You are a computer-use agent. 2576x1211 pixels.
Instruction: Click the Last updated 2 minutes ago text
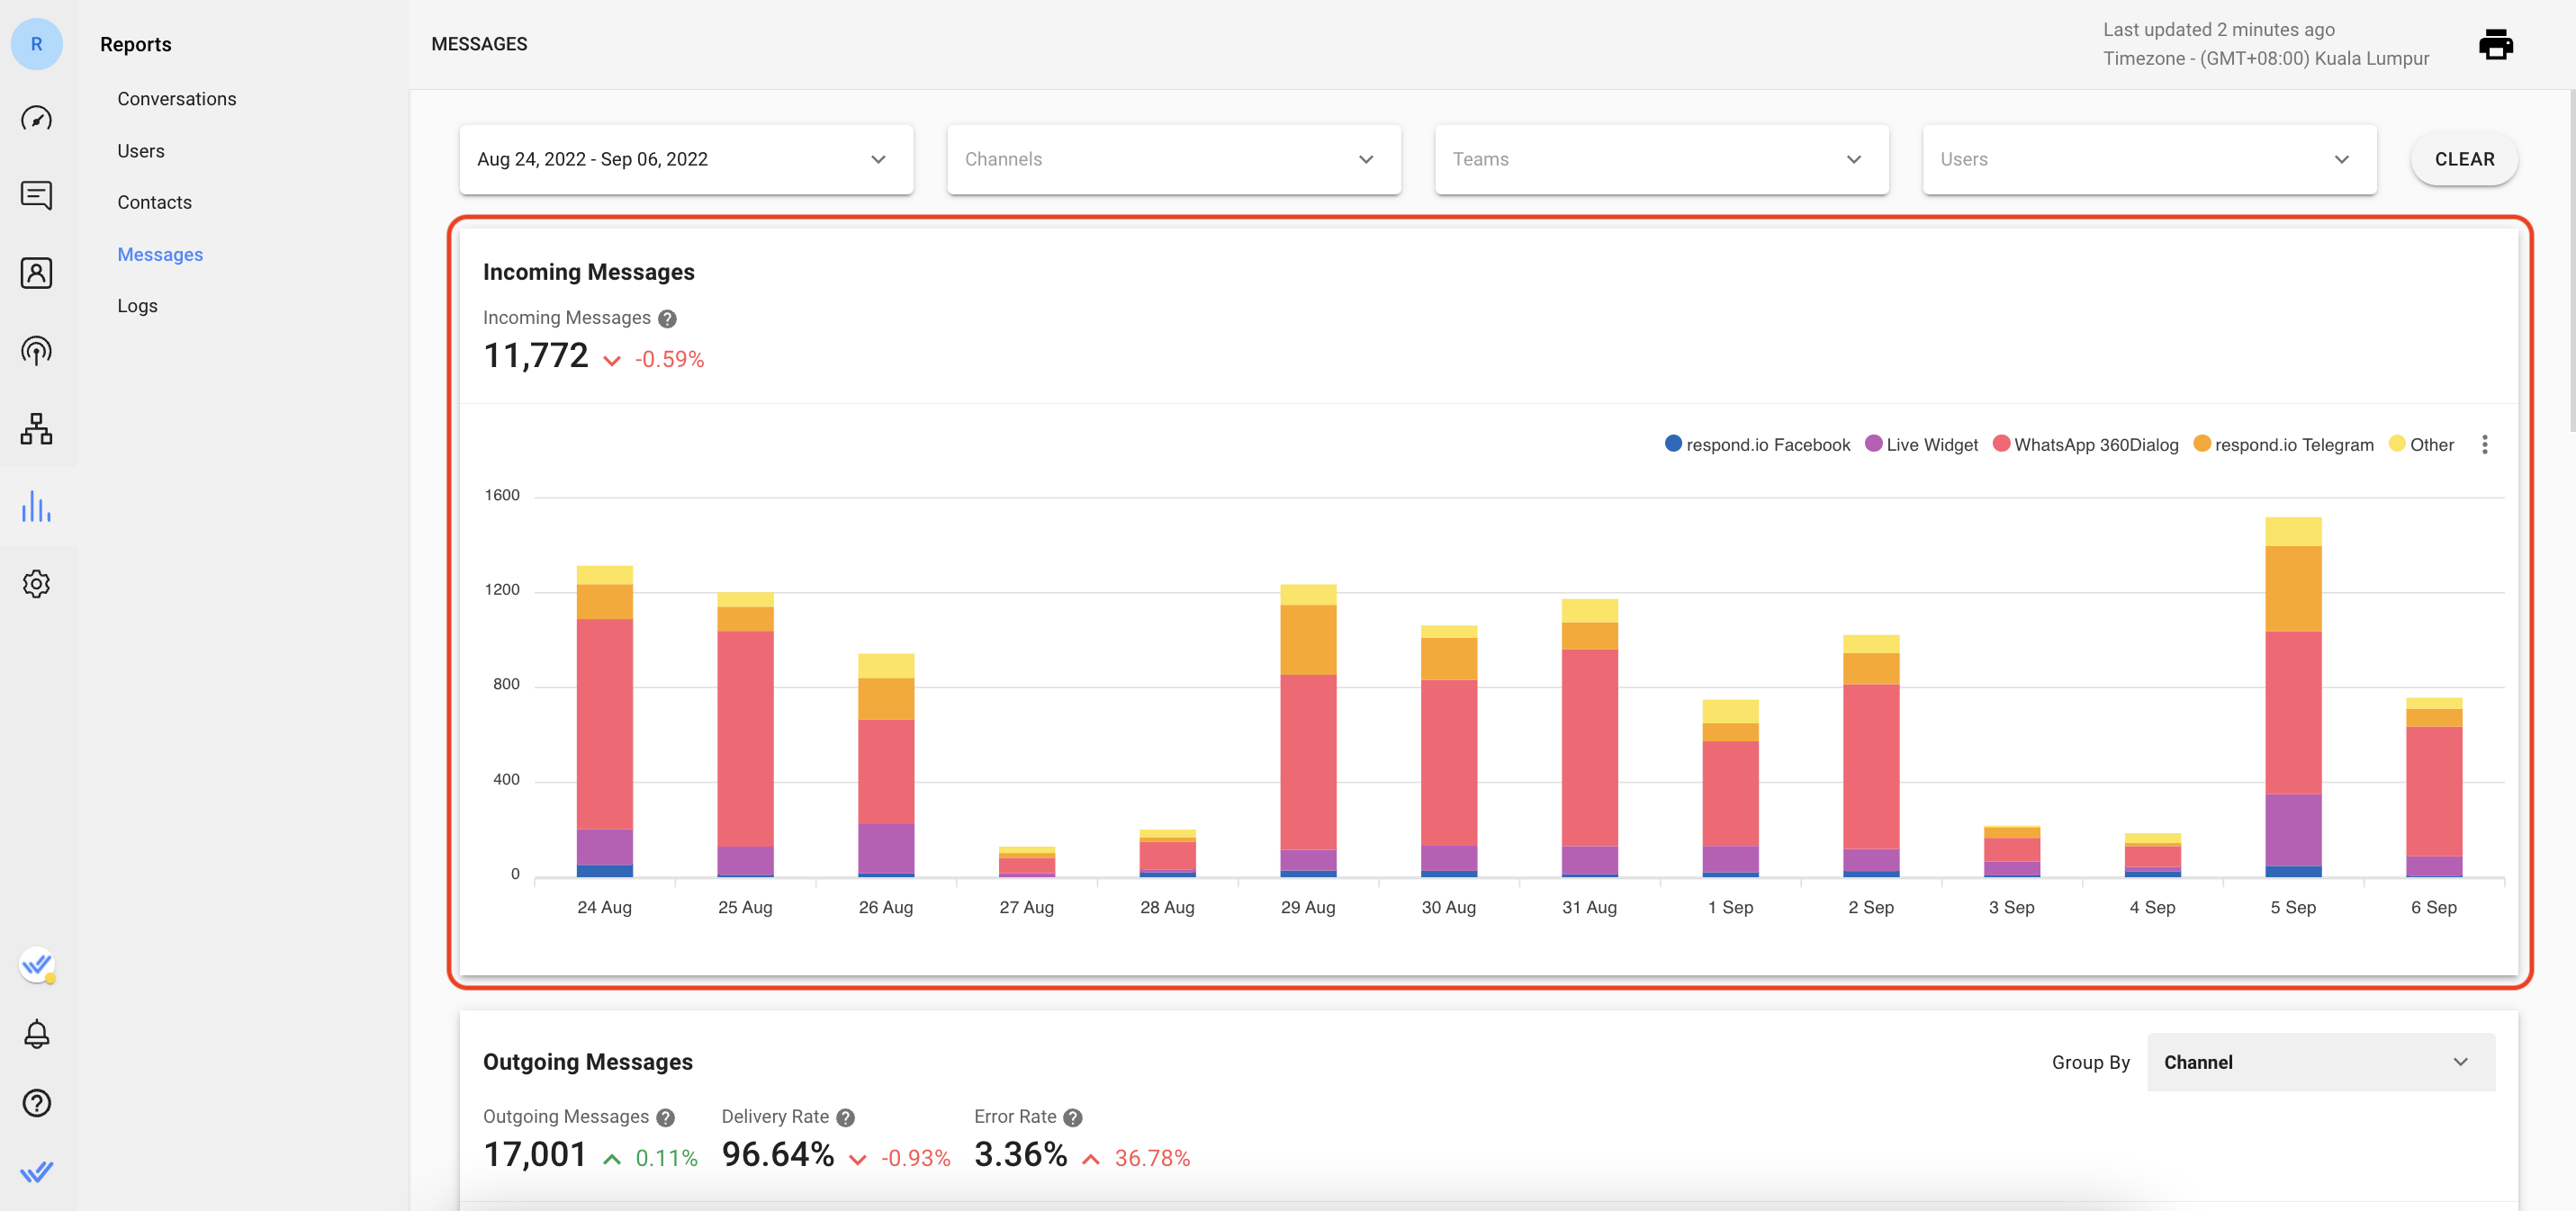click(x=2219, y=29)
